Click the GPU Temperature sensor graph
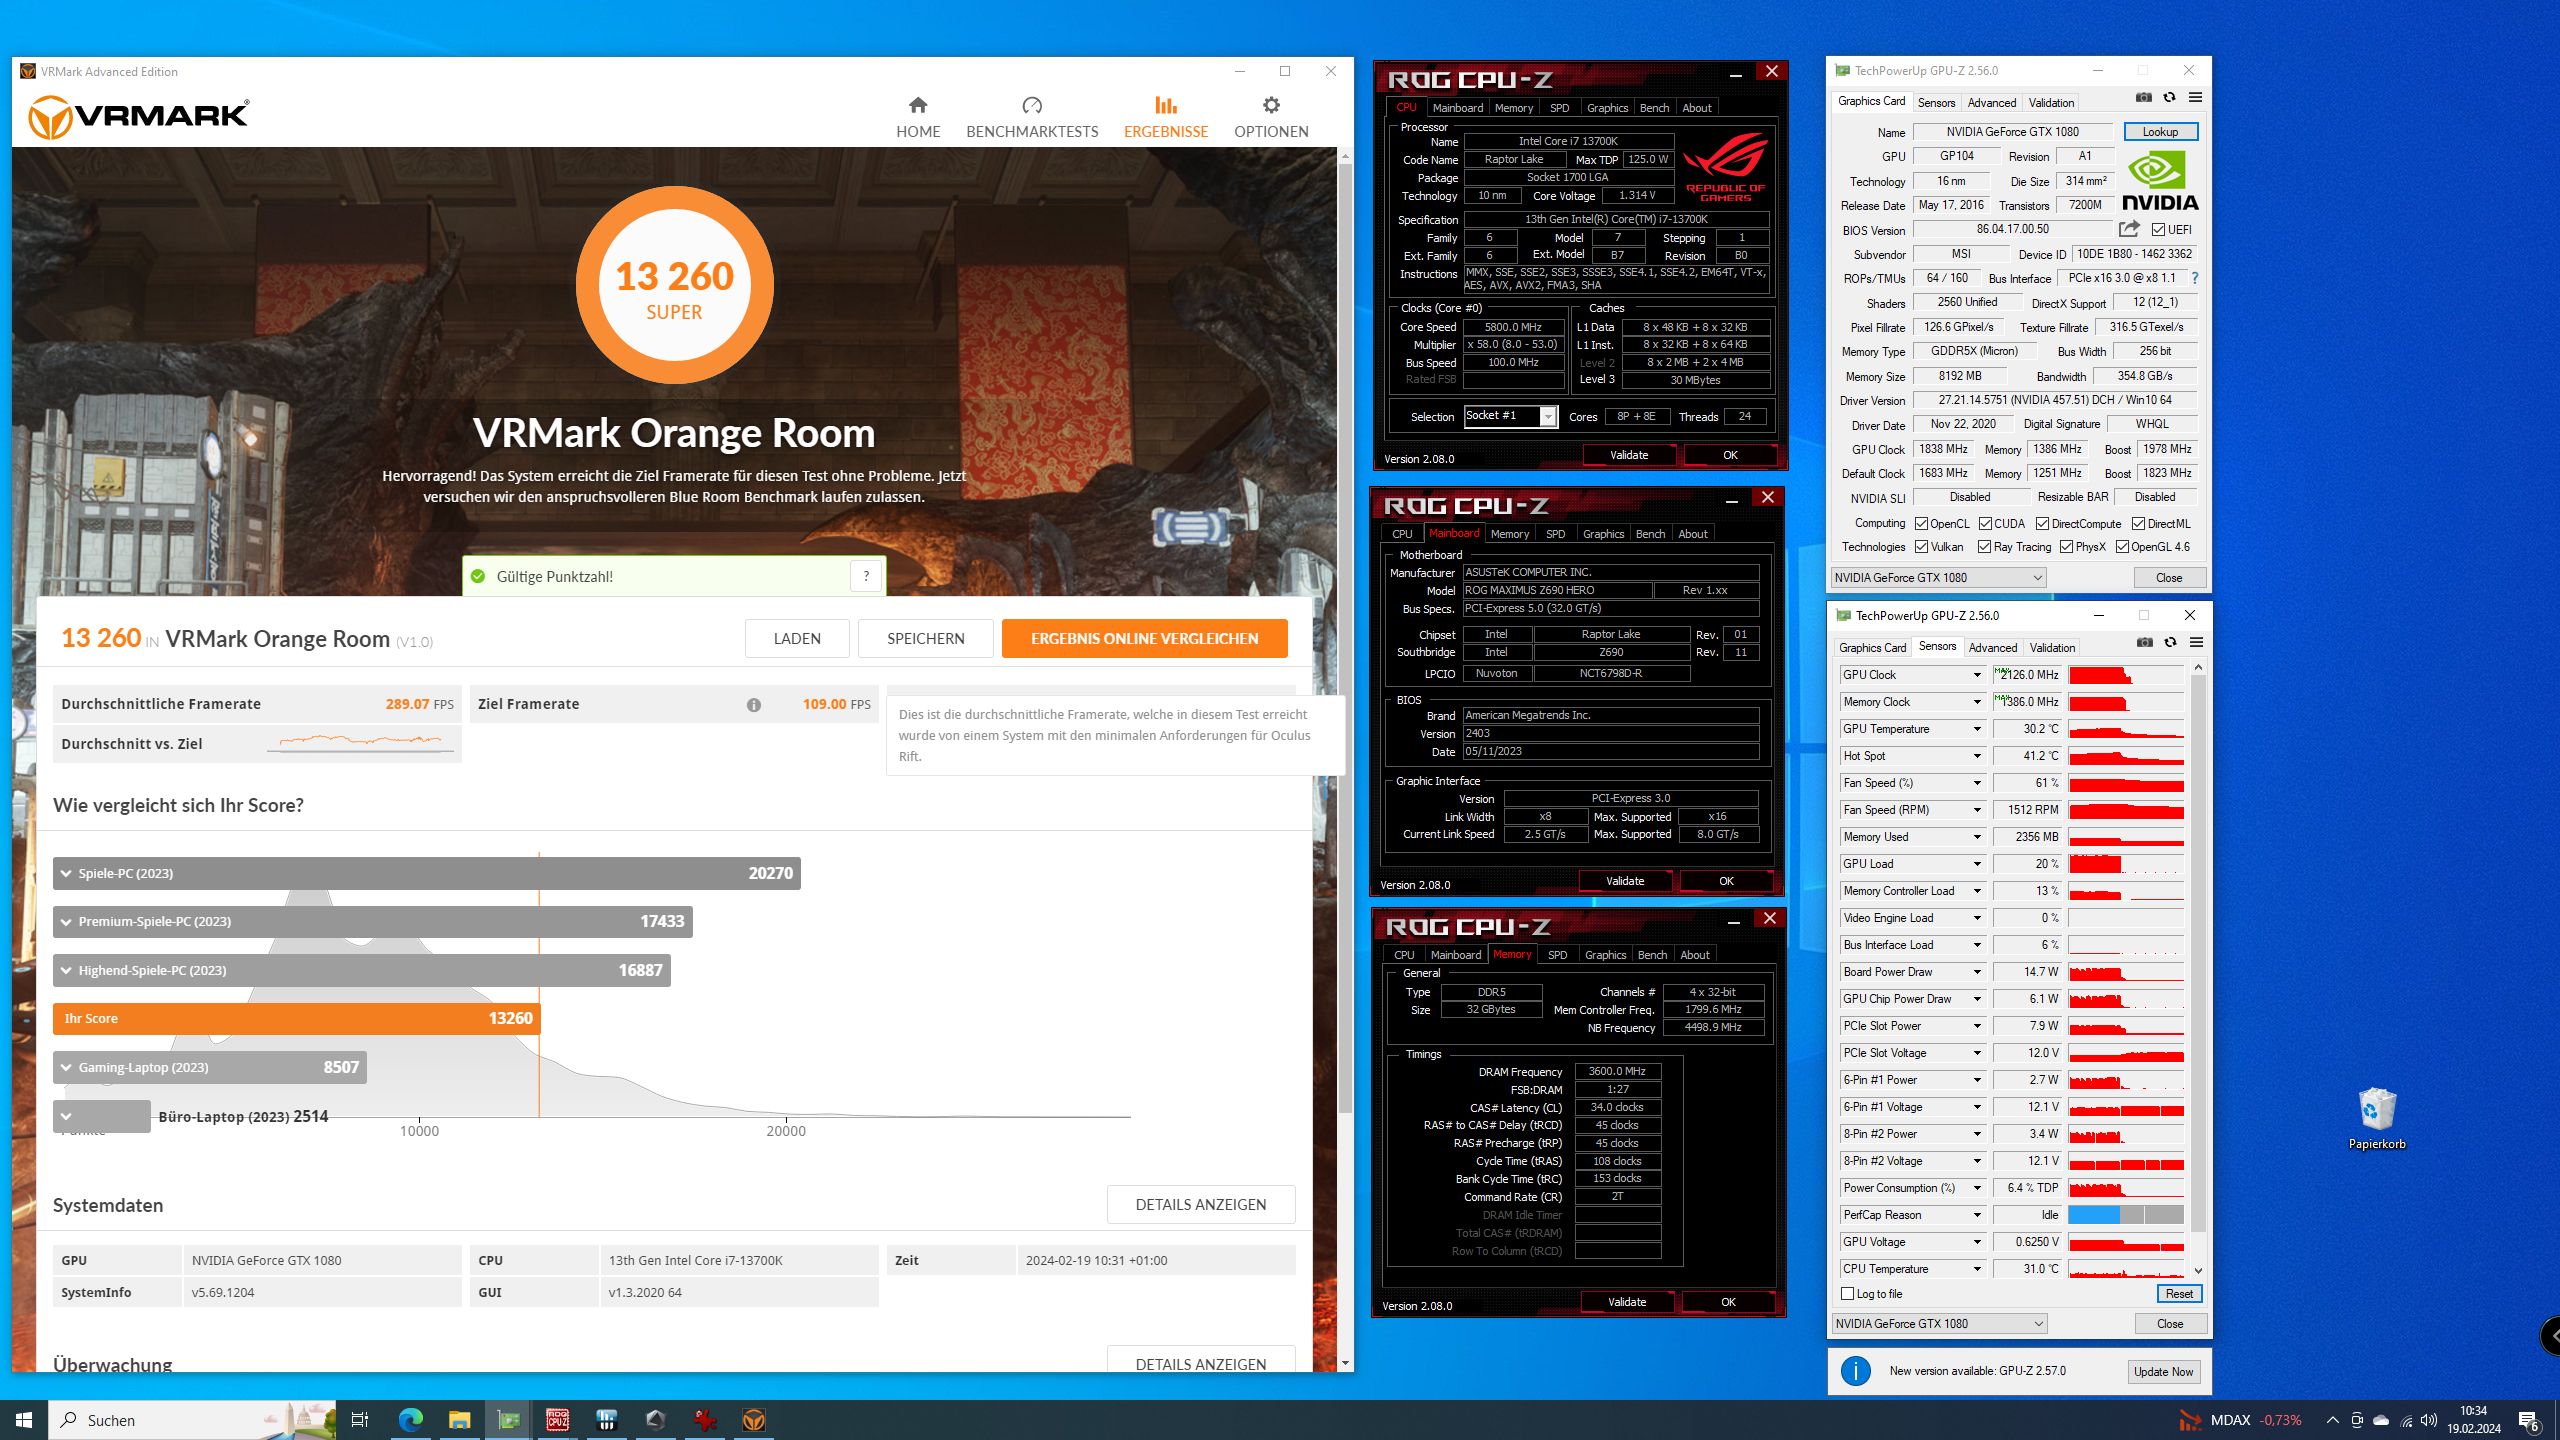Viewport: 2560px width, 1440px height. tap(2126, 729)
